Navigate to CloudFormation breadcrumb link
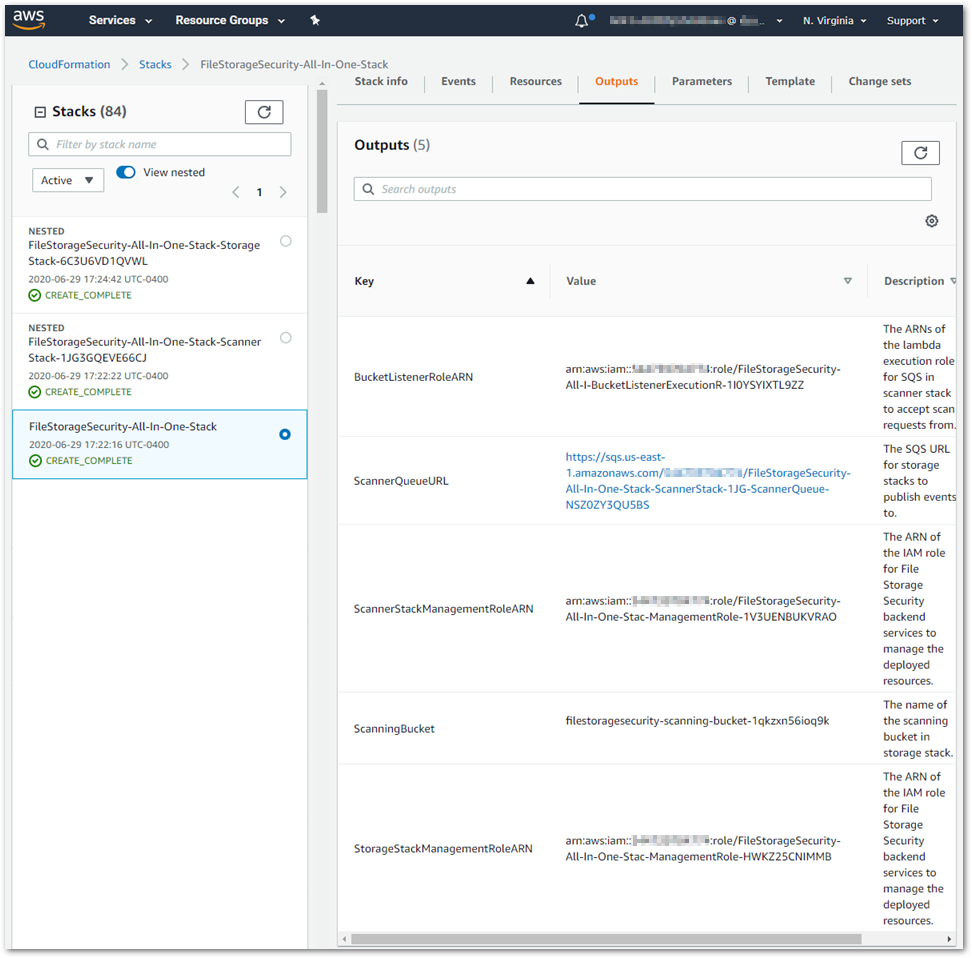This screenshot has width=972, height=958. click(x=69, y=64)
